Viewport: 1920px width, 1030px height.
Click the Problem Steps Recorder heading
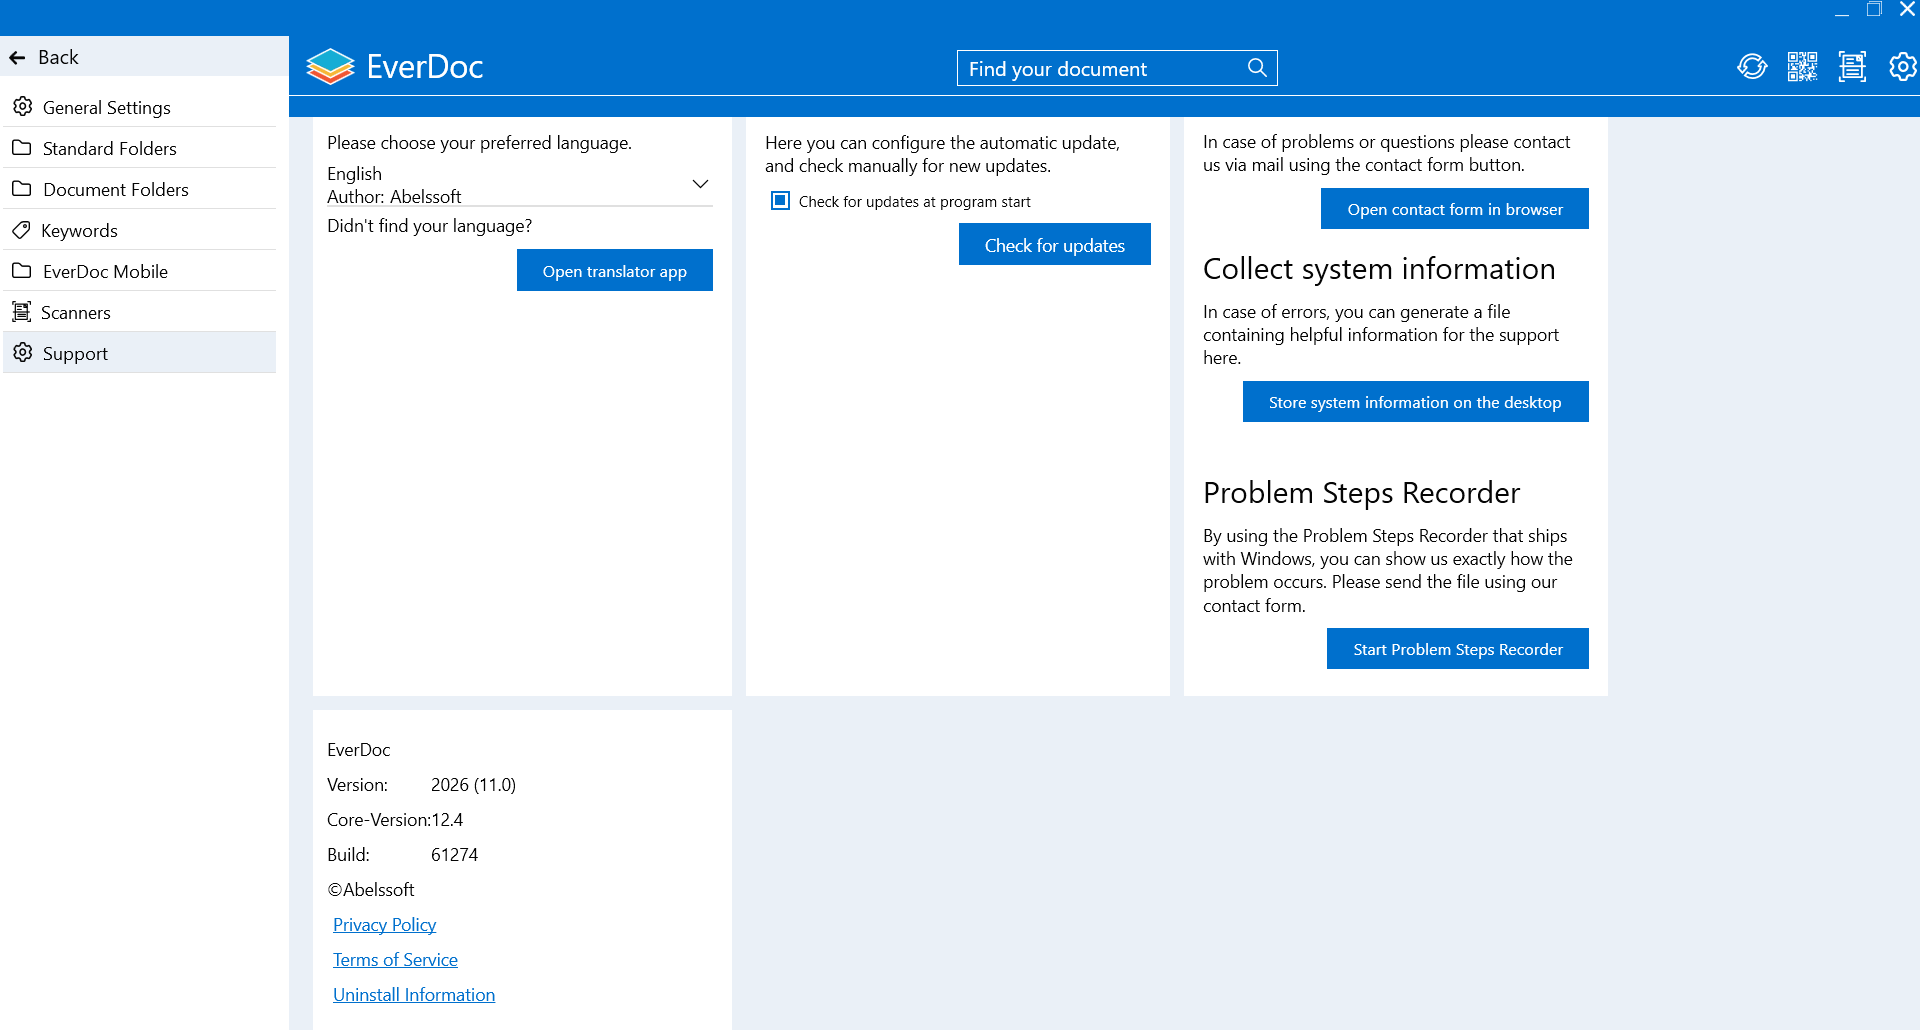[x=1361, y=493]
